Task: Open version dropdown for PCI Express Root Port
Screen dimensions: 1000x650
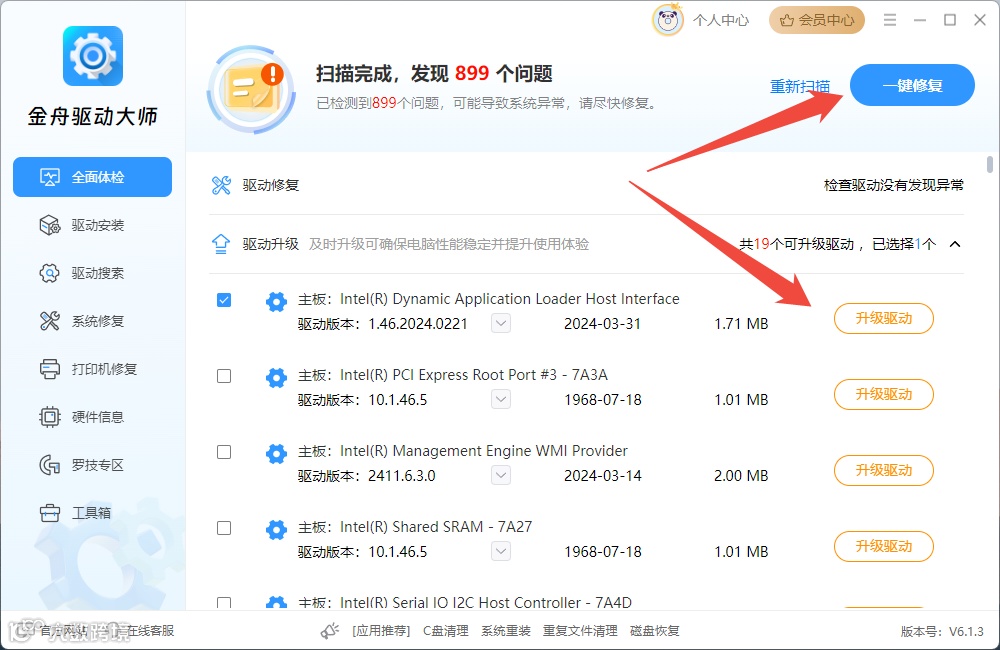Action: click(x=501, y=399)
